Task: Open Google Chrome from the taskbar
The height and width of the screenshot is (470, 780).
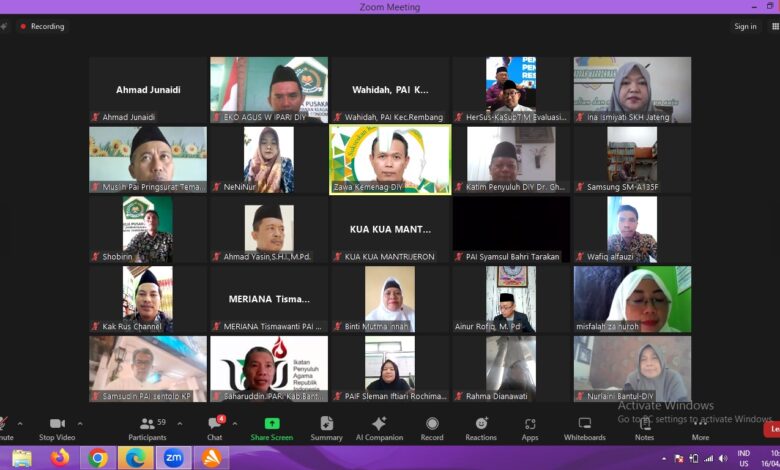Action: [98, 458]
